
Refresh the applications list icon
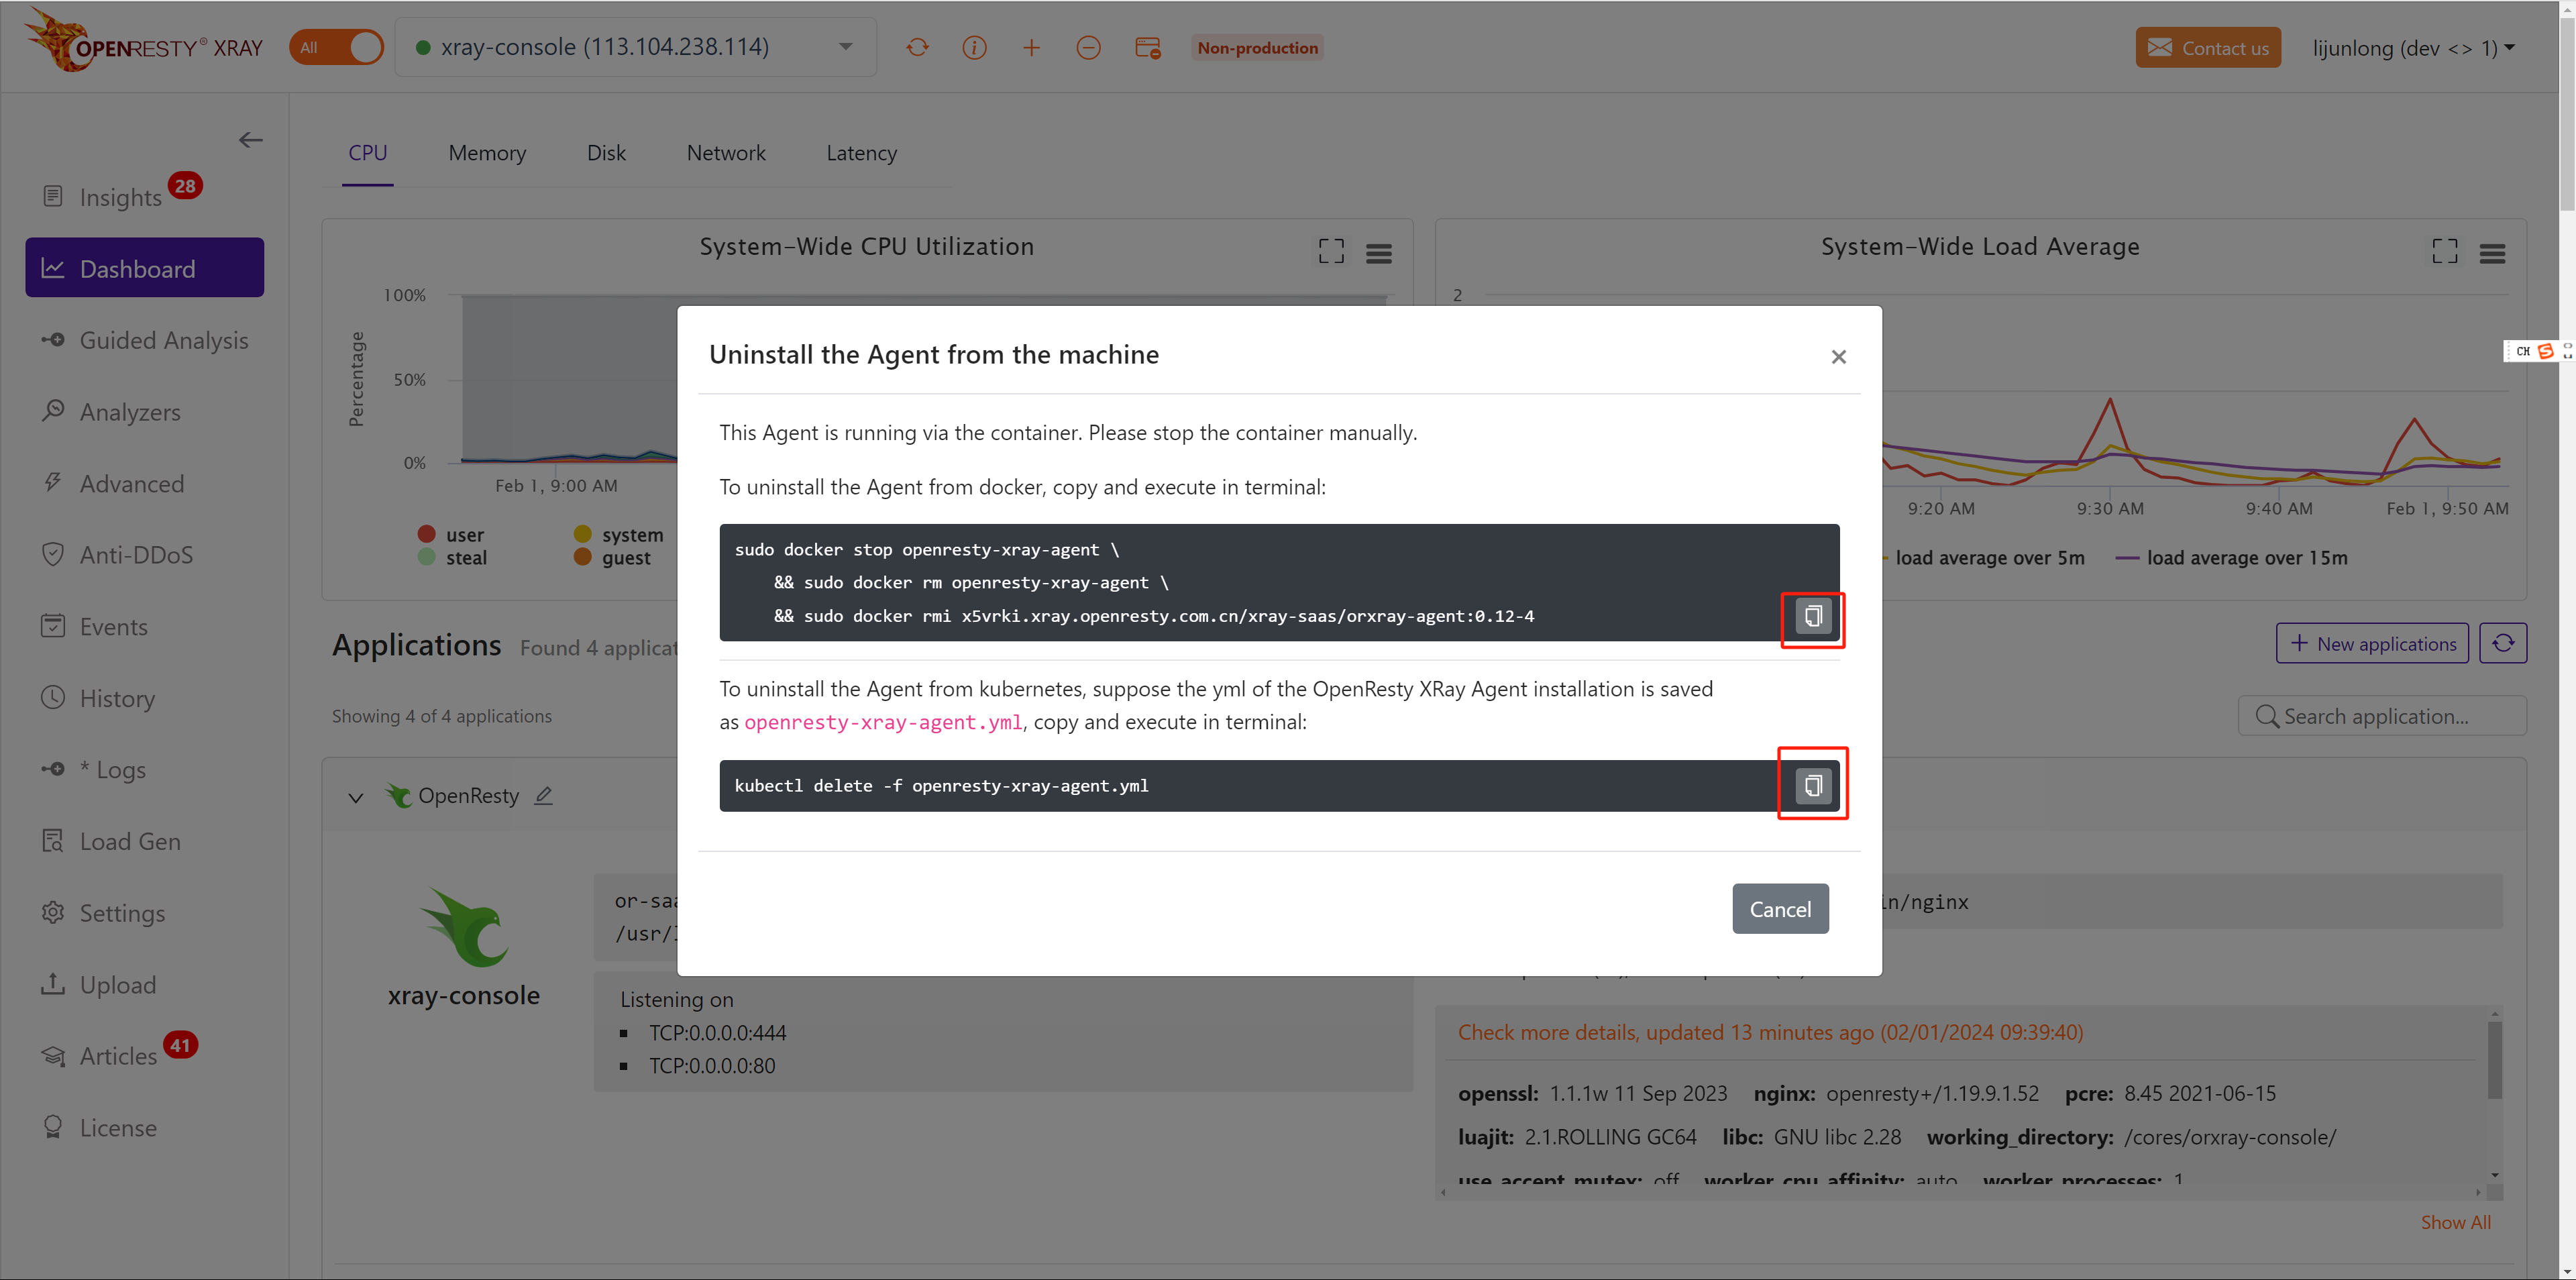point(2503,644)
